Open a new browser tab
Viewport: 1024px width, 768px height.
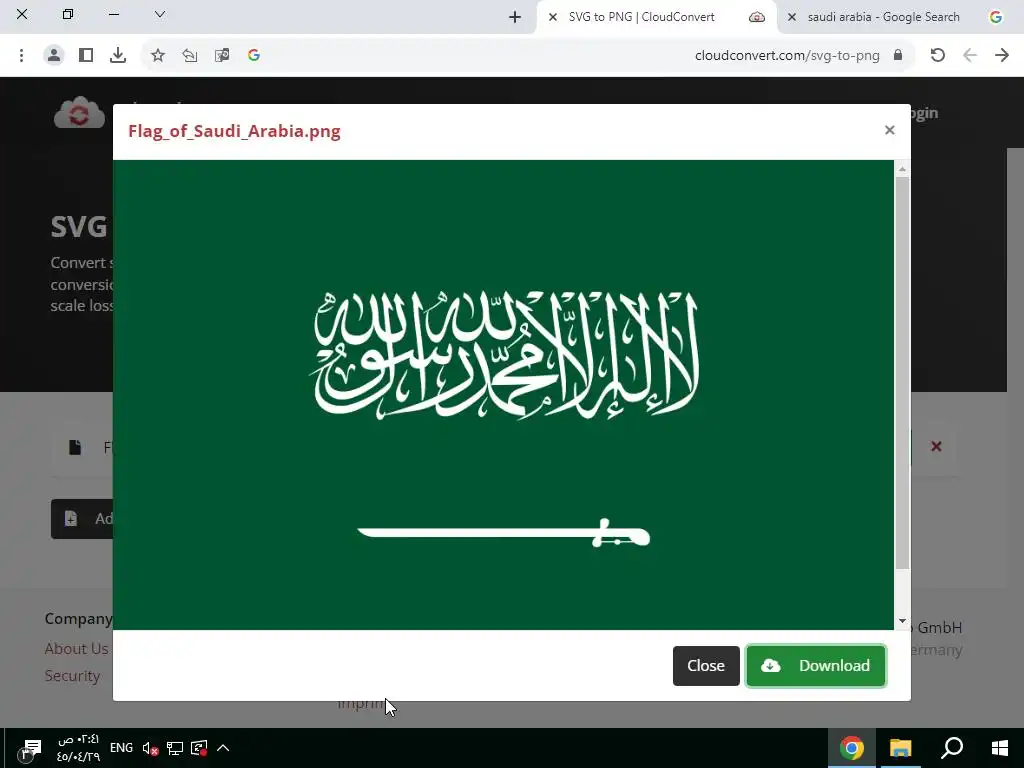tap(515, 17)
